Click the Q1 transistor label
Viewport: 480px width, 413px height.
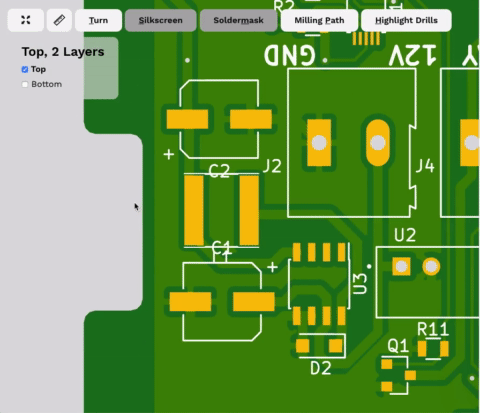pos(398,346)
